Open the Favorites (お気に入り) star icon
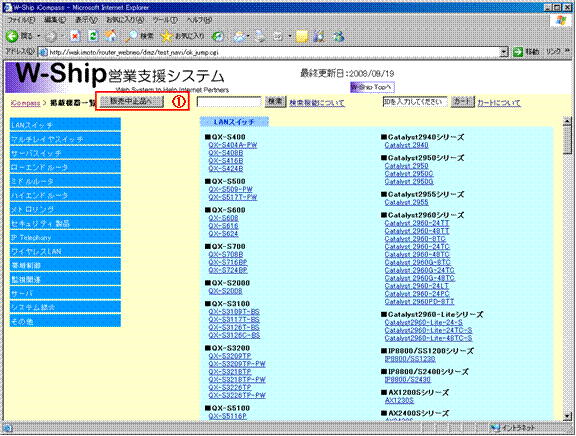Screen dimensions: 576x436 tap(166, 36)
